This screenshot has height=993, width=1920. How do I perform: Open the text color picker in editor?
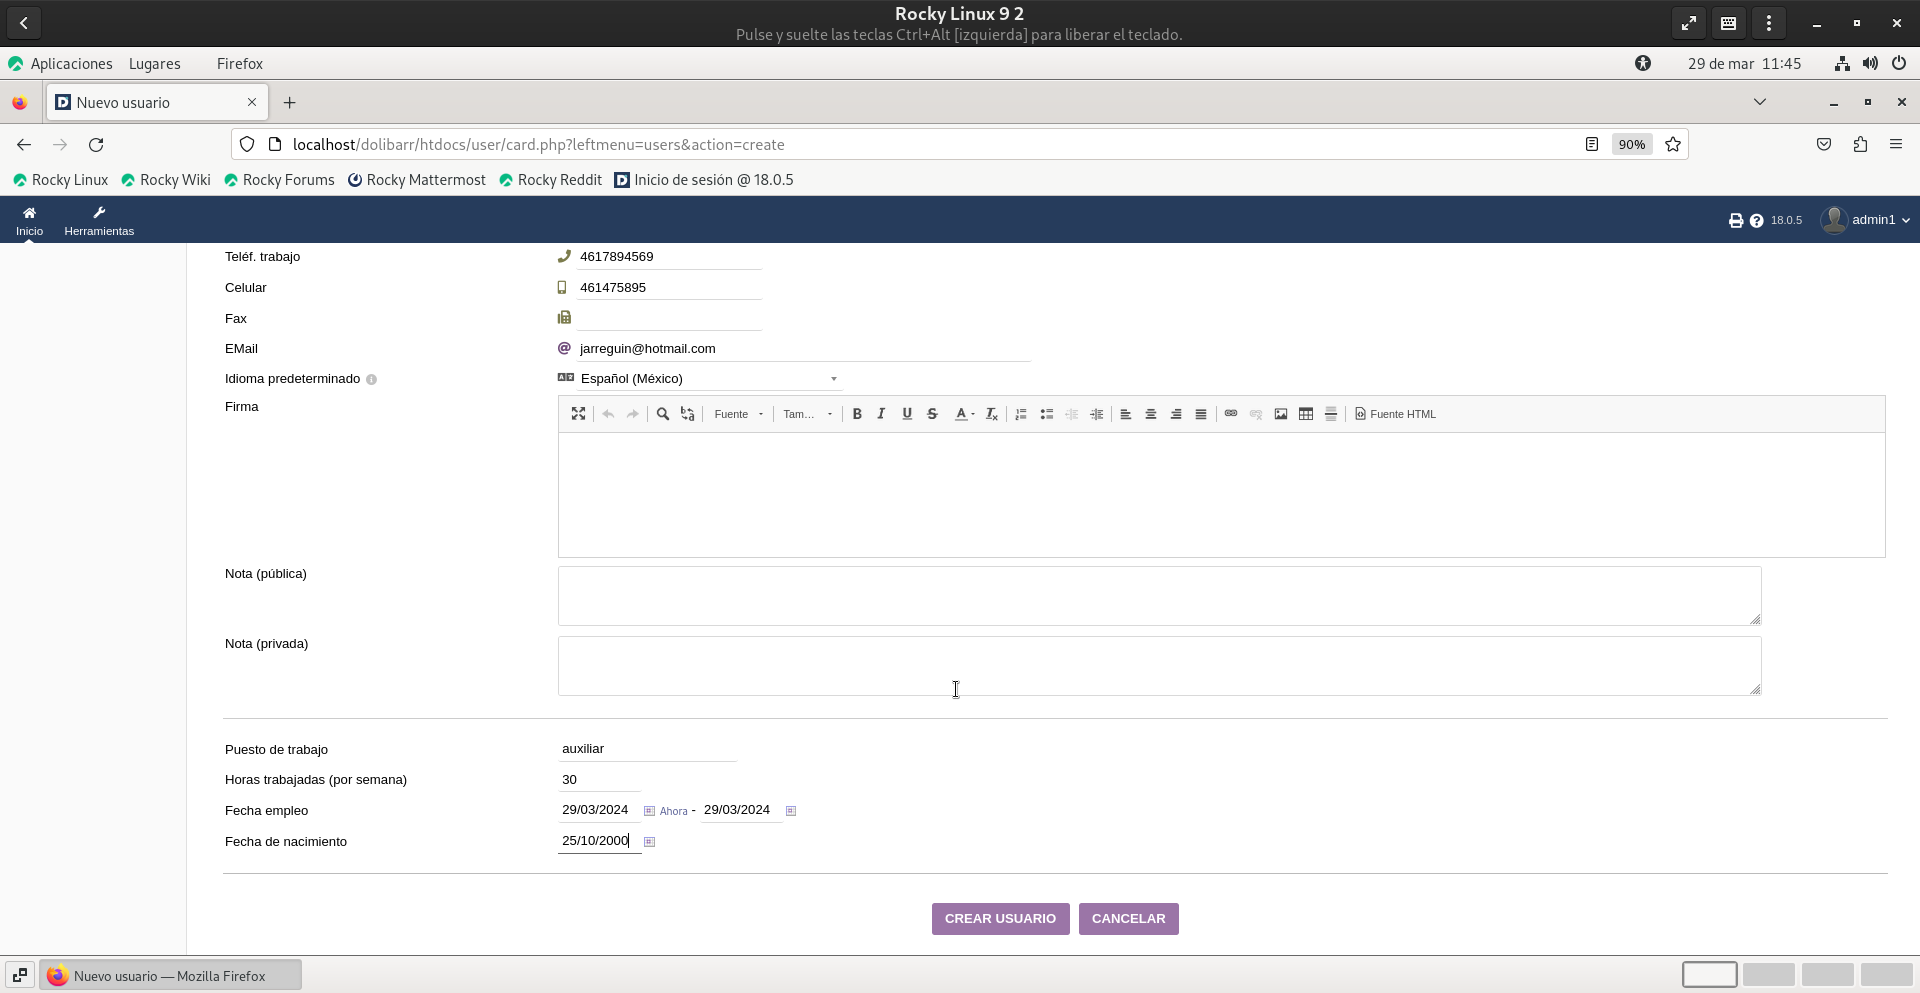pyautogui.click(x=964, y=414)
